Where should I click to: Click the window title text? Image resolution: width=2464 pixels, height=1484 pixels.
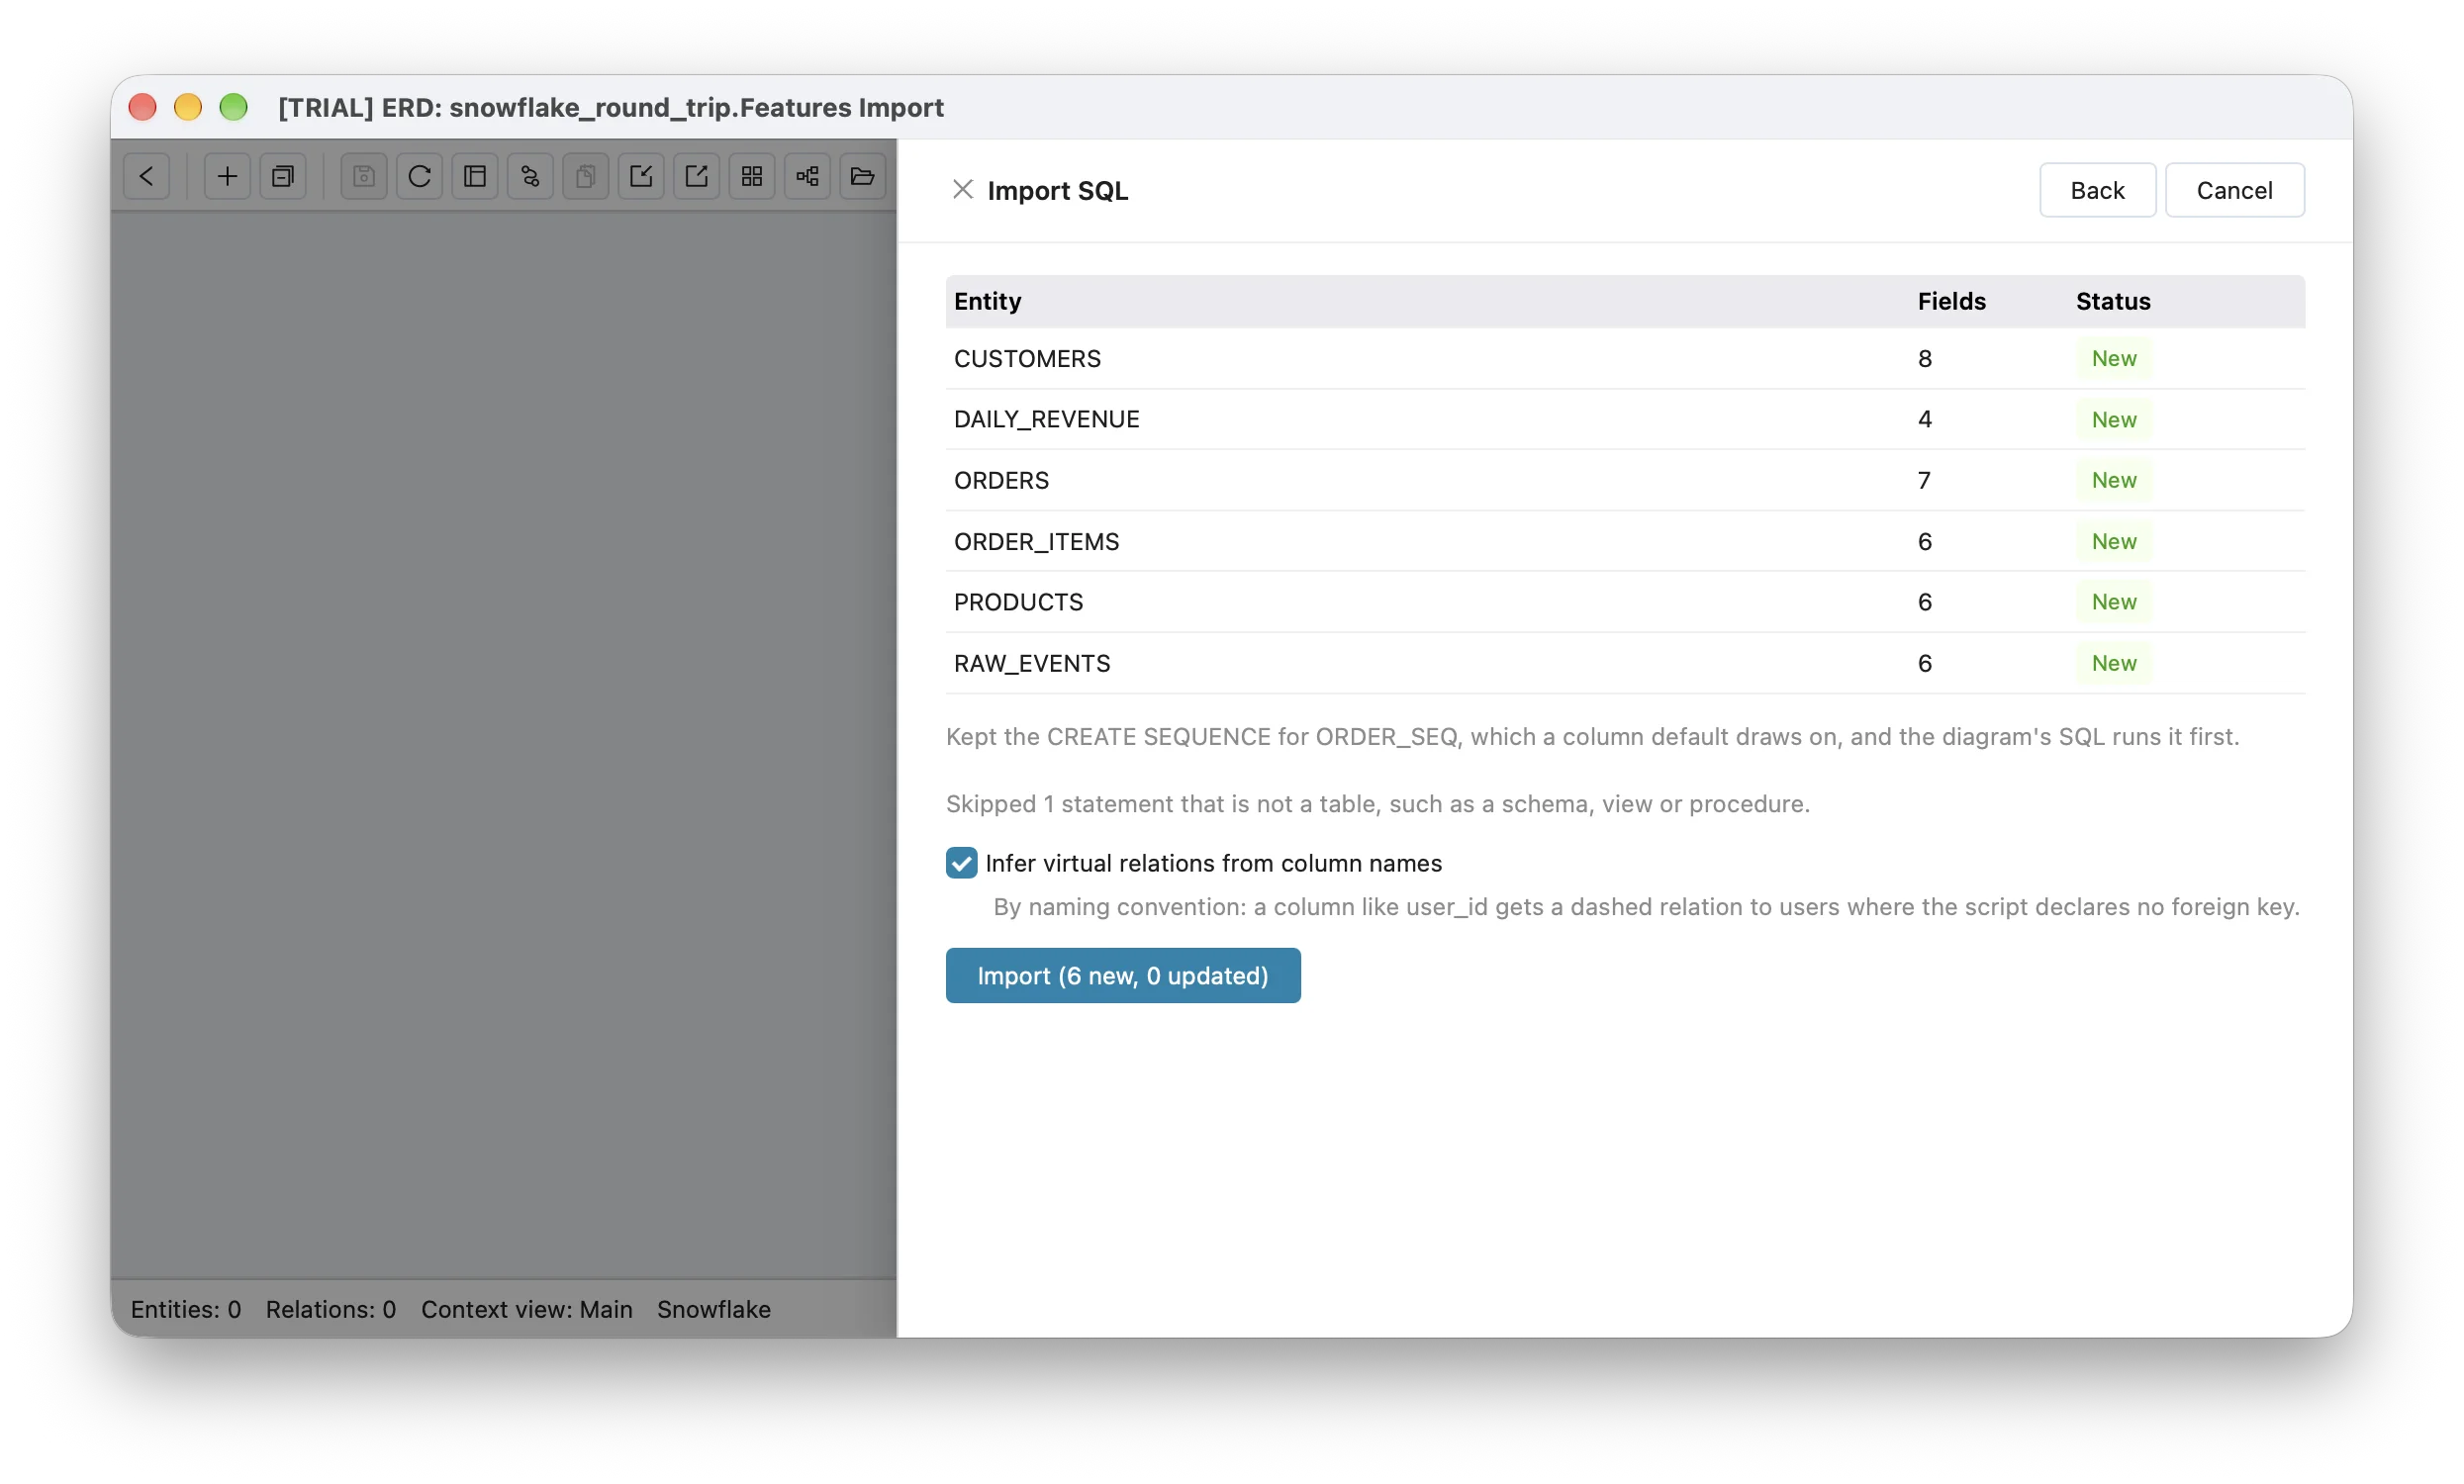611,107
